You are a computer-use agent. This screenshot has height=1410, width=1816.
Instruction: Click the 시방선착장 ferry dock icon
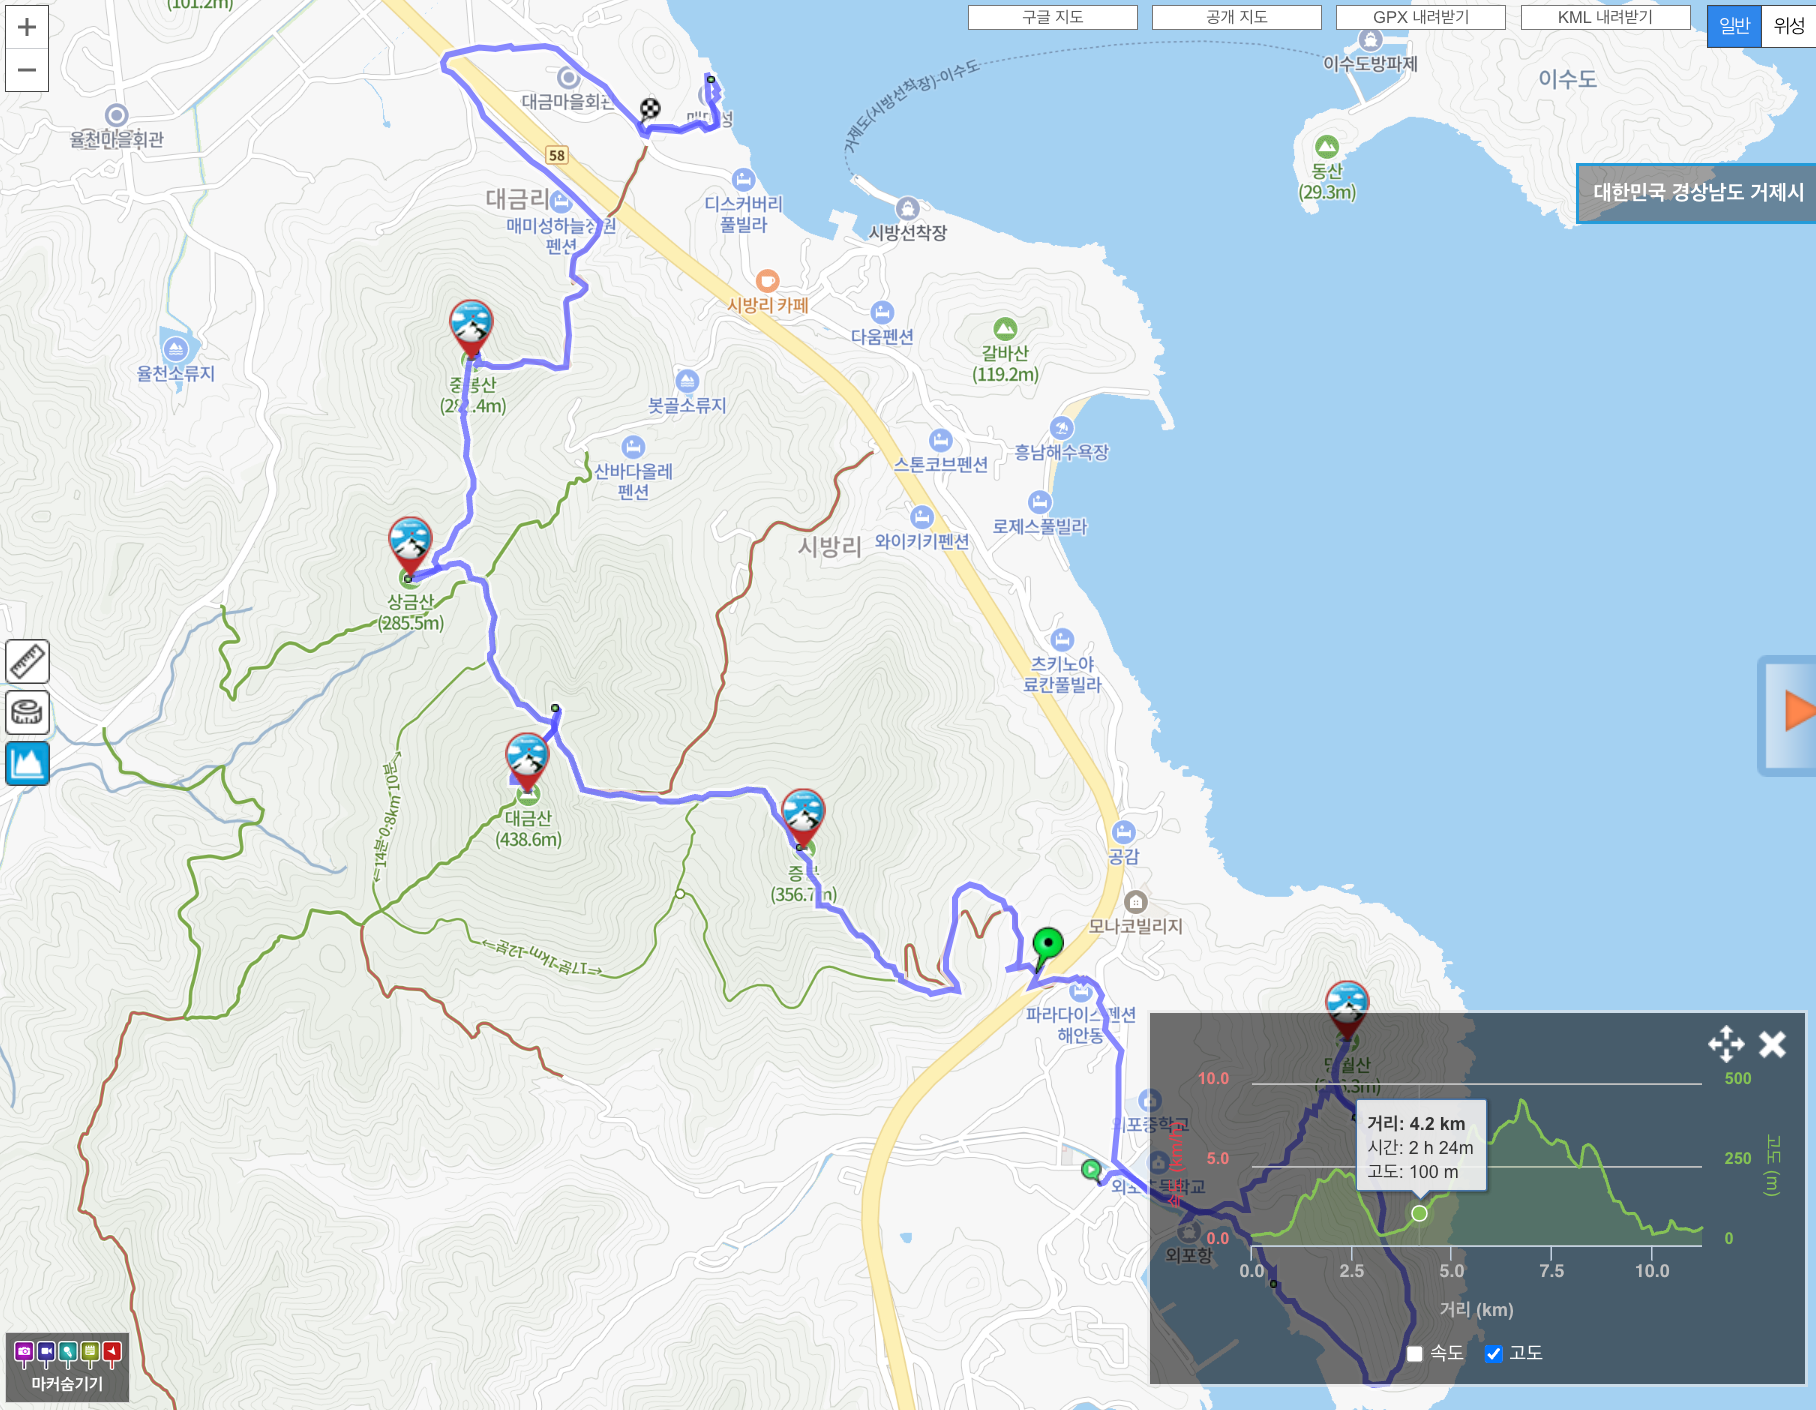pos(907,208)
